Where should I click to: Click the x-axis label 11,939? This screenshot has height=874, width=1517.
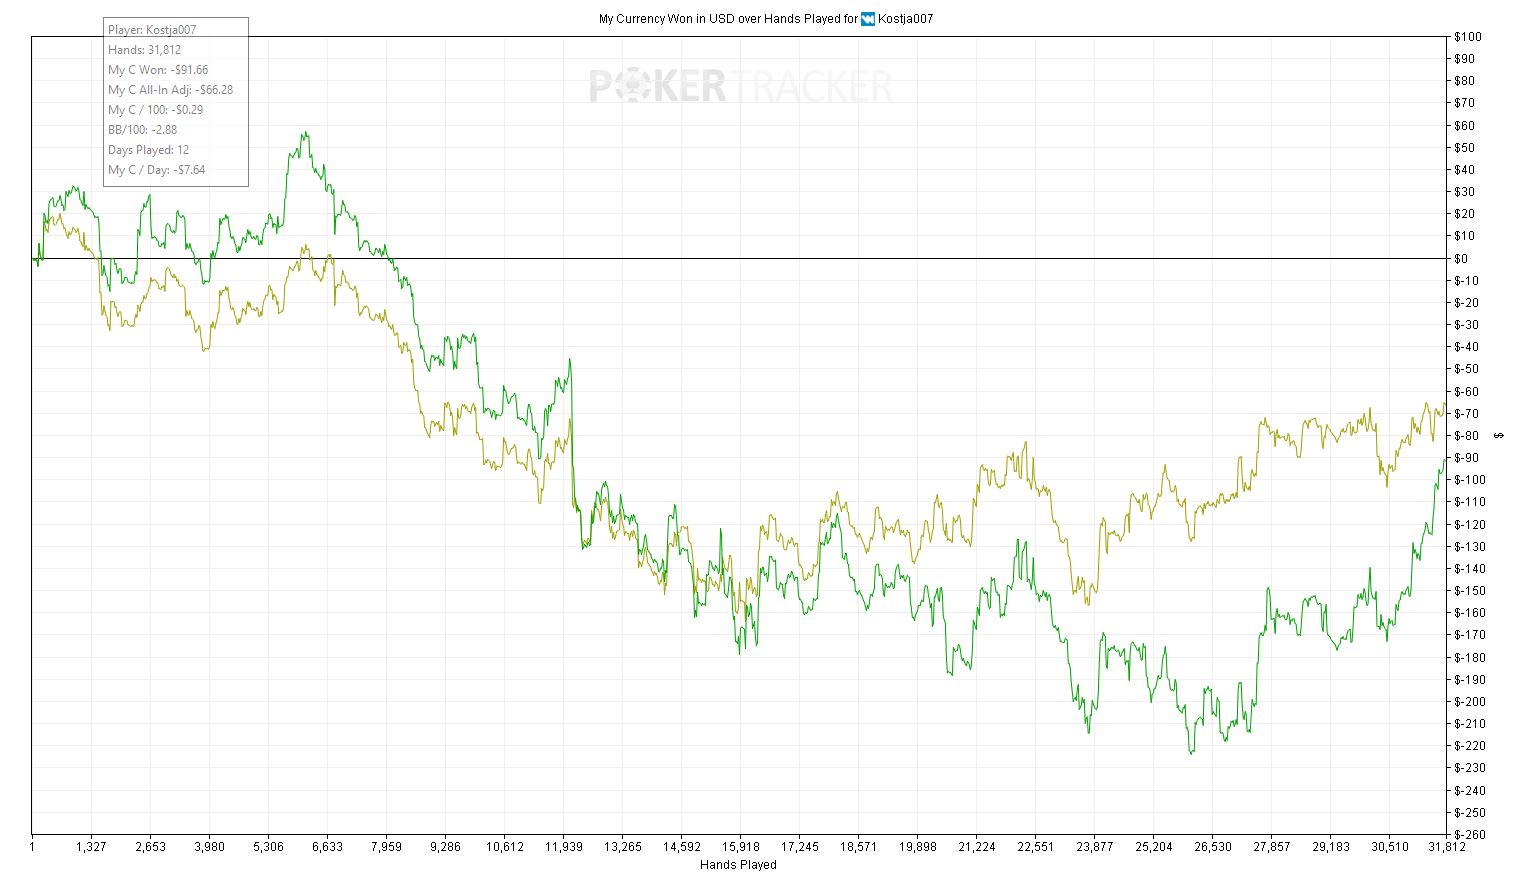[x=563, y=847]
